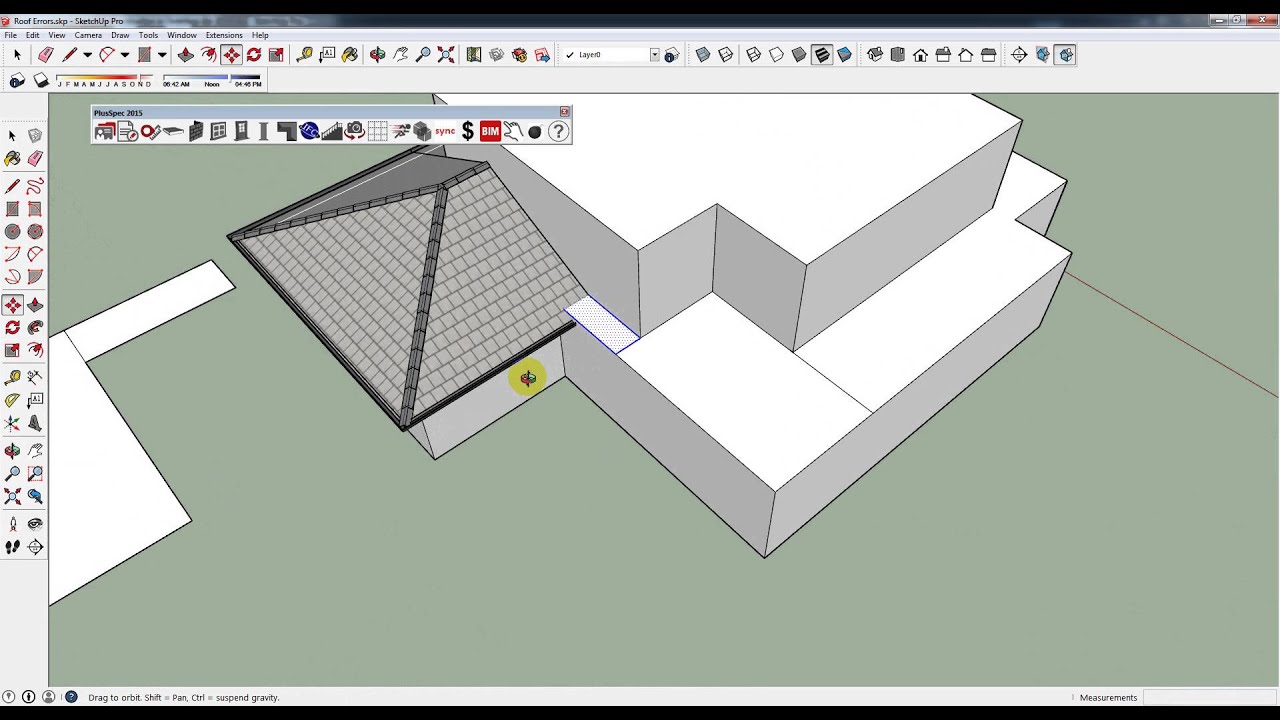Open PlusSpec wall tool (brick icon)
Image resolution: width=1280 pixels, height=720 pixels.
coord(196,131)
